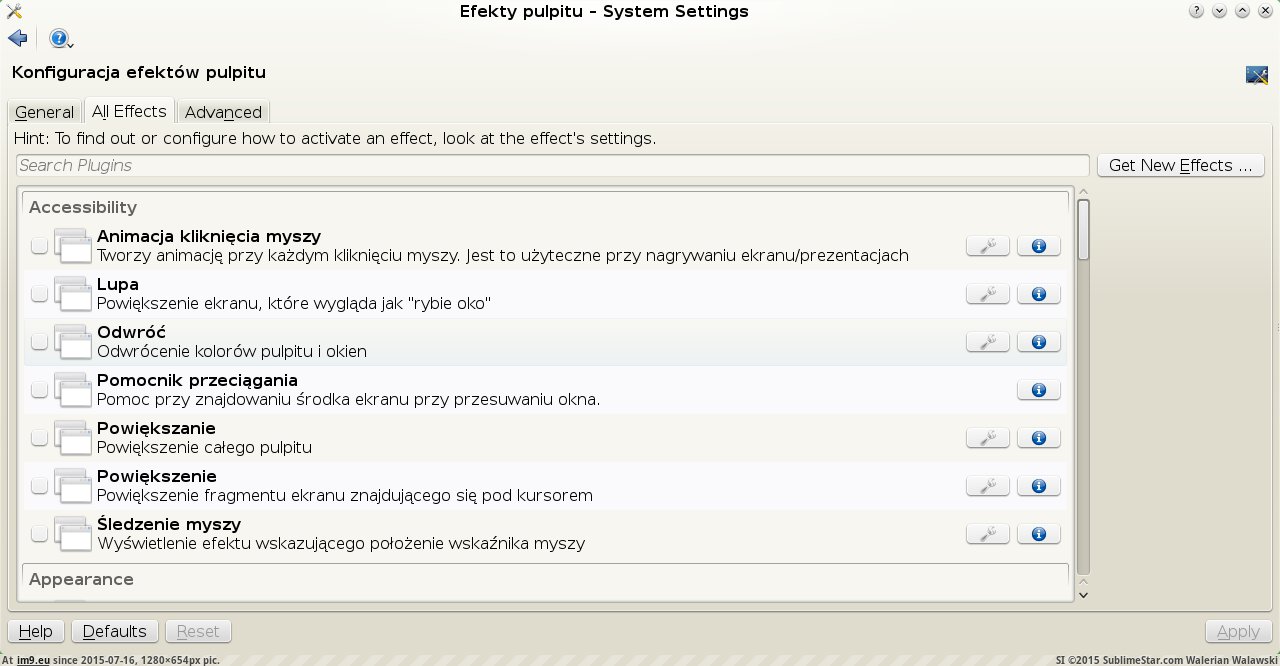This screenshot has height=666, width=1280.
Task: Configure the Odwróć effect via wrench
Action: pos(987,342)
